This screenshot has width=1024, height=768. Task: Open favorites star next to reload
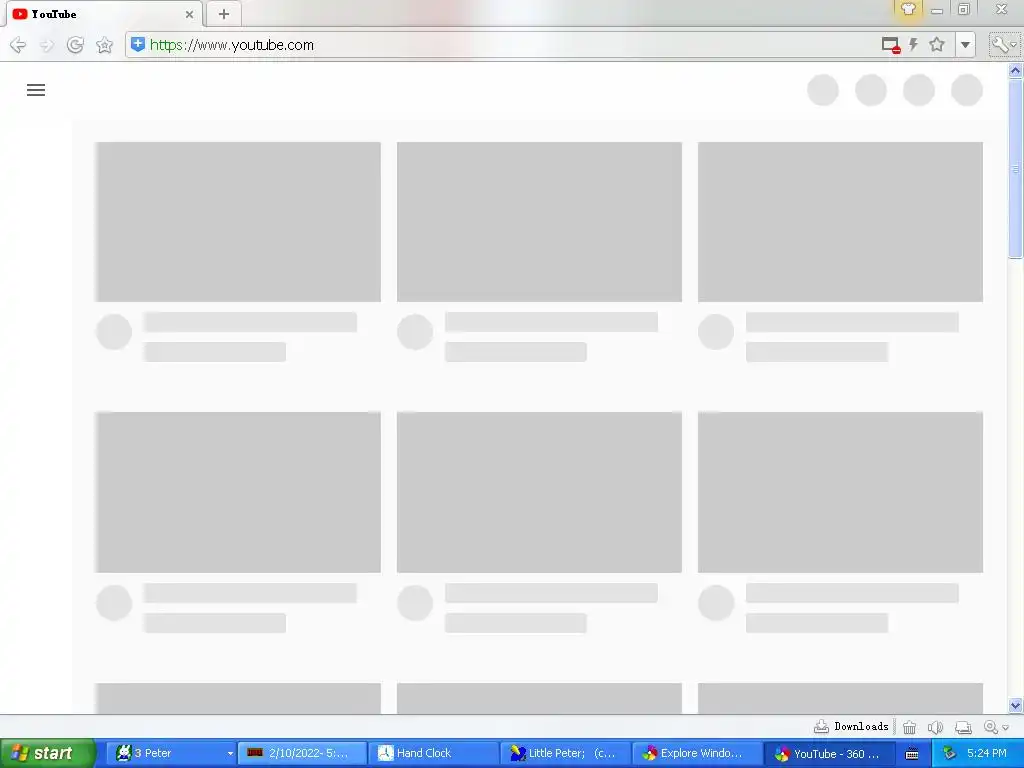click(x=104, y=45)
